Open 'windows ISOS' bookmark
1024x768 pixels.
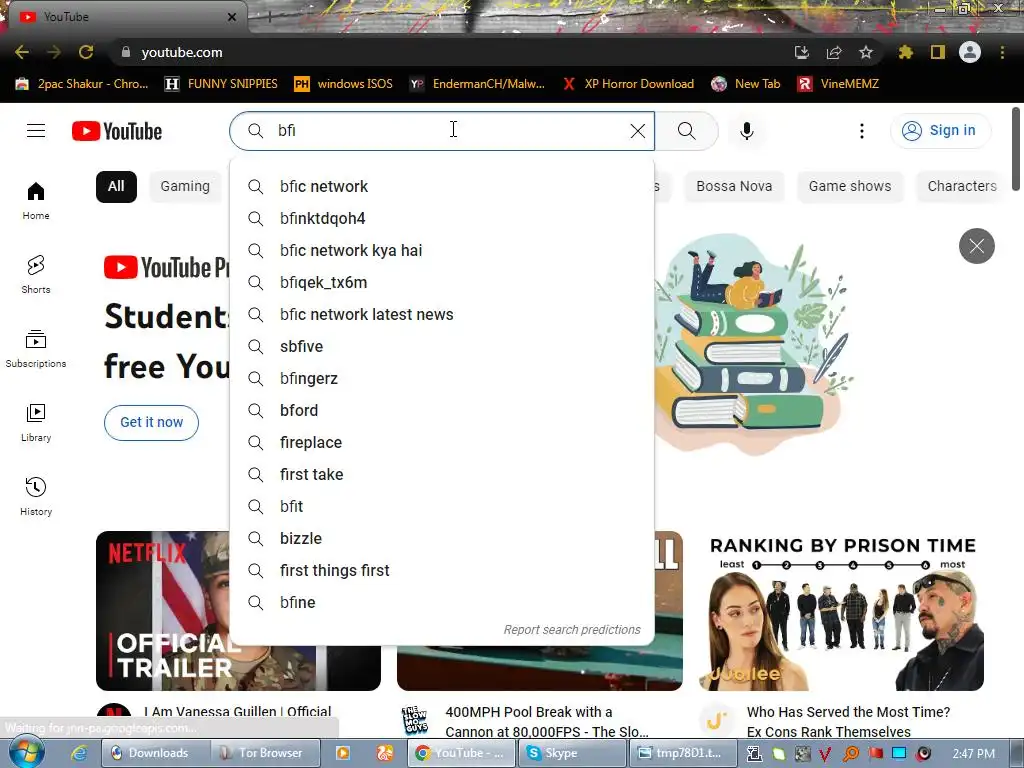coord(344,84)
